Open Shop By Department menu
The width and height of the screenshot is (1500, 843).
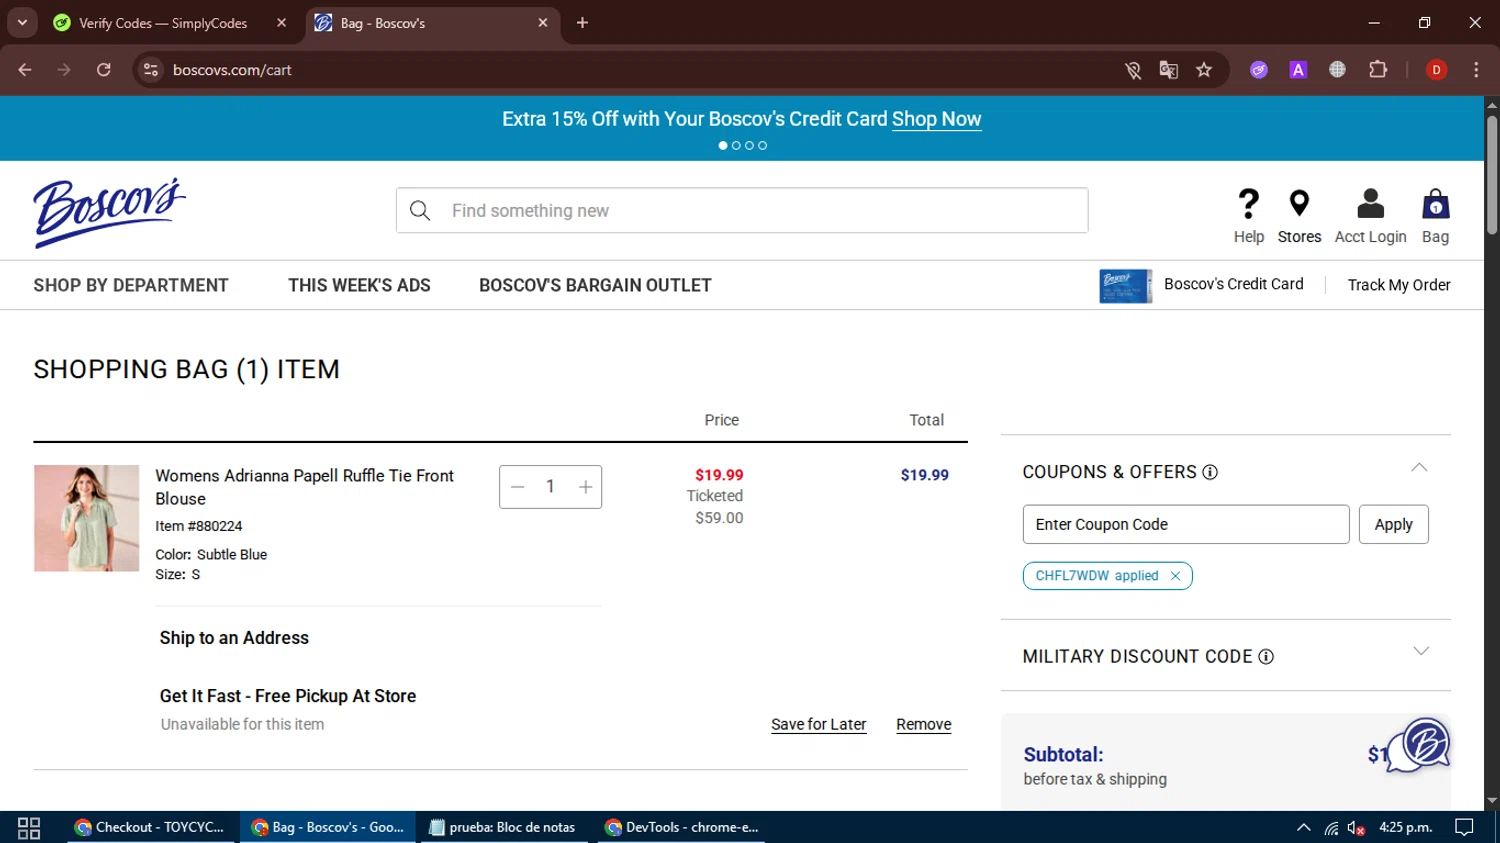point(131,285)
